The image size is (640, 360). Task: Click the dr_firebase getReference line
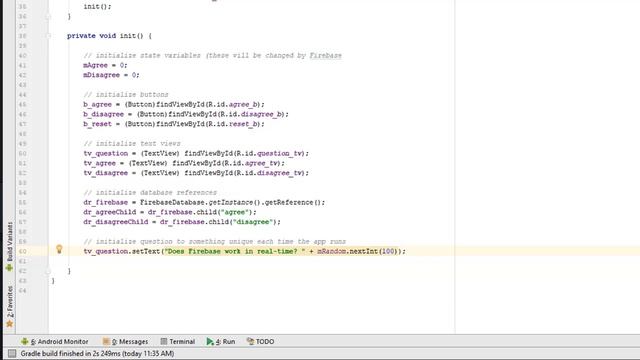tap(204, 202)
